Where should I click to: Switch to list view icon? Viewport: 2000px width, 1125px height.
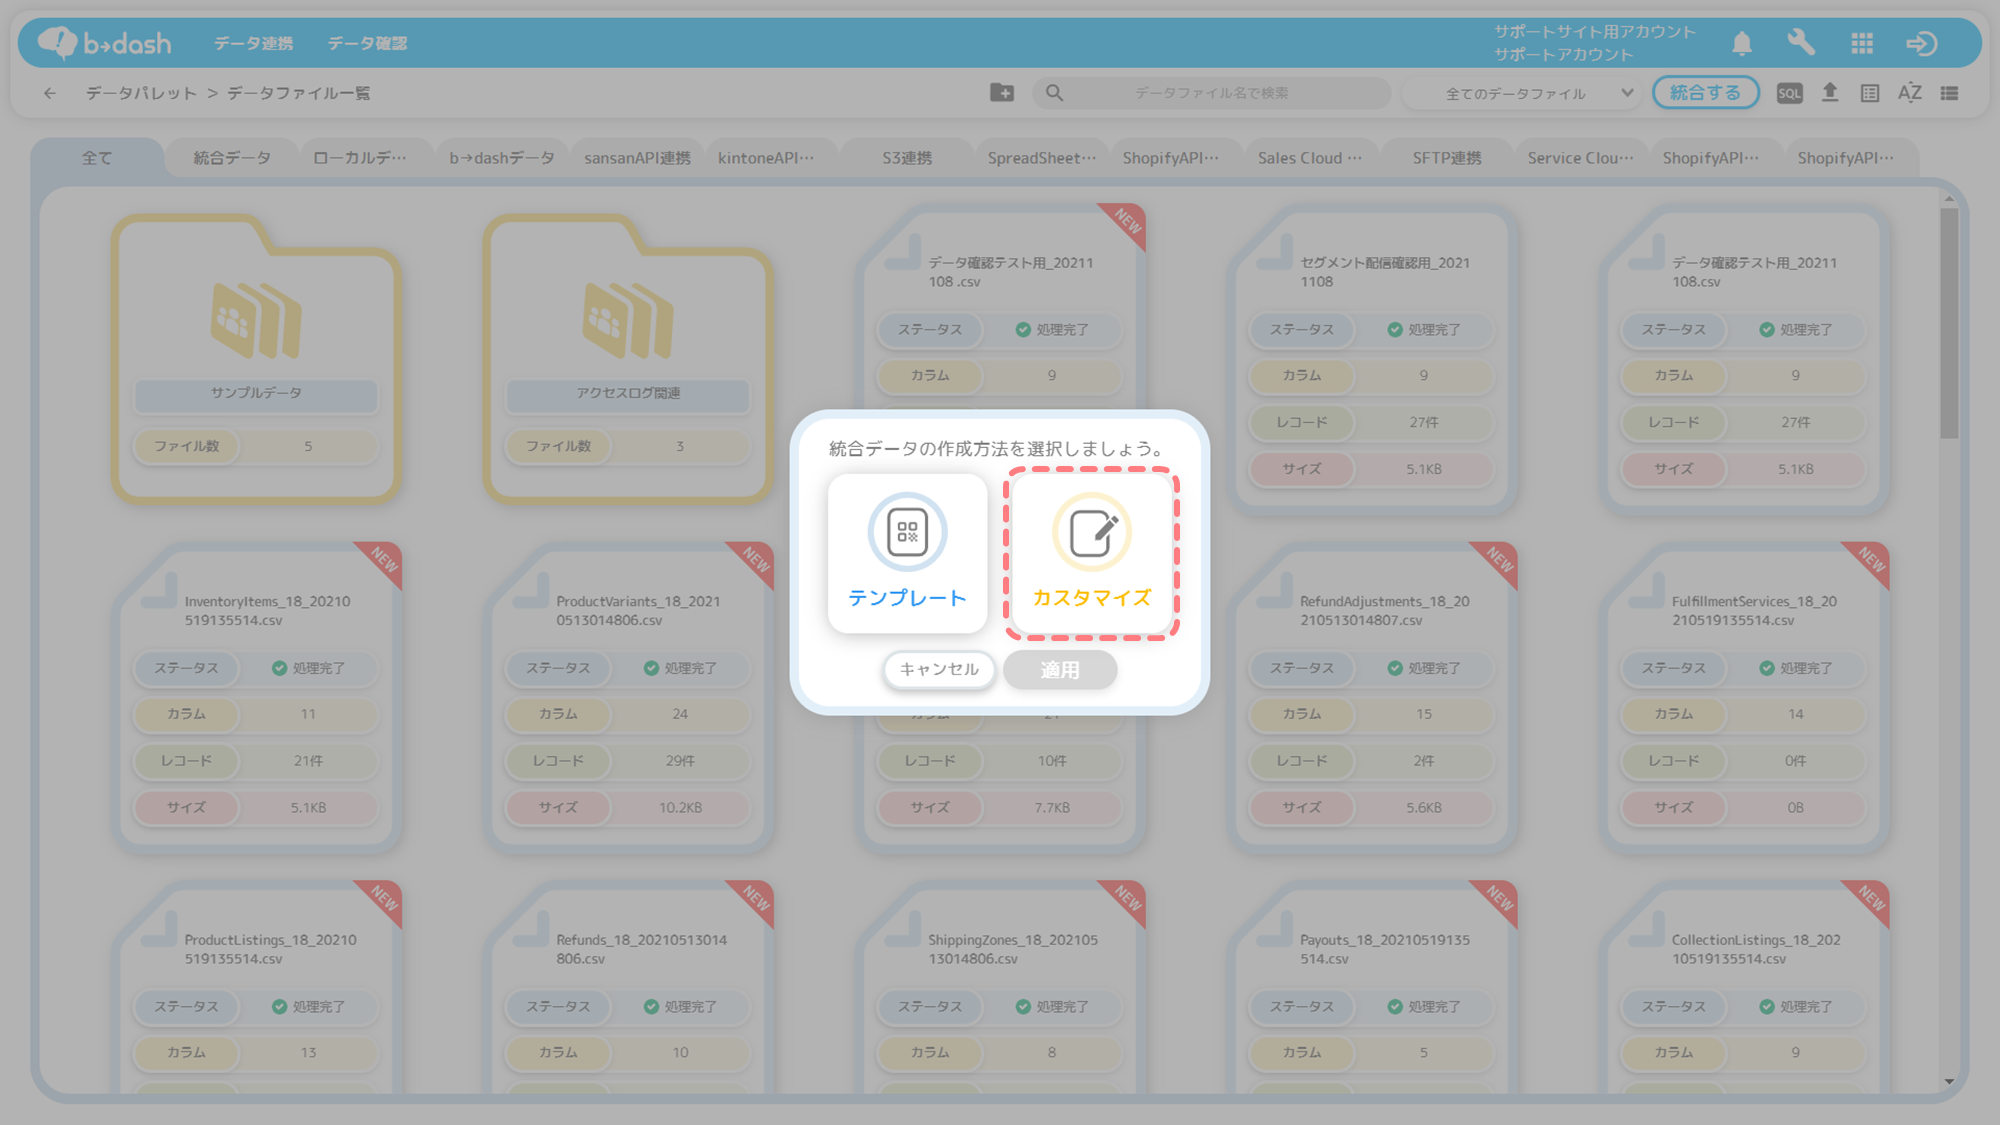[x=1950, y=93]
